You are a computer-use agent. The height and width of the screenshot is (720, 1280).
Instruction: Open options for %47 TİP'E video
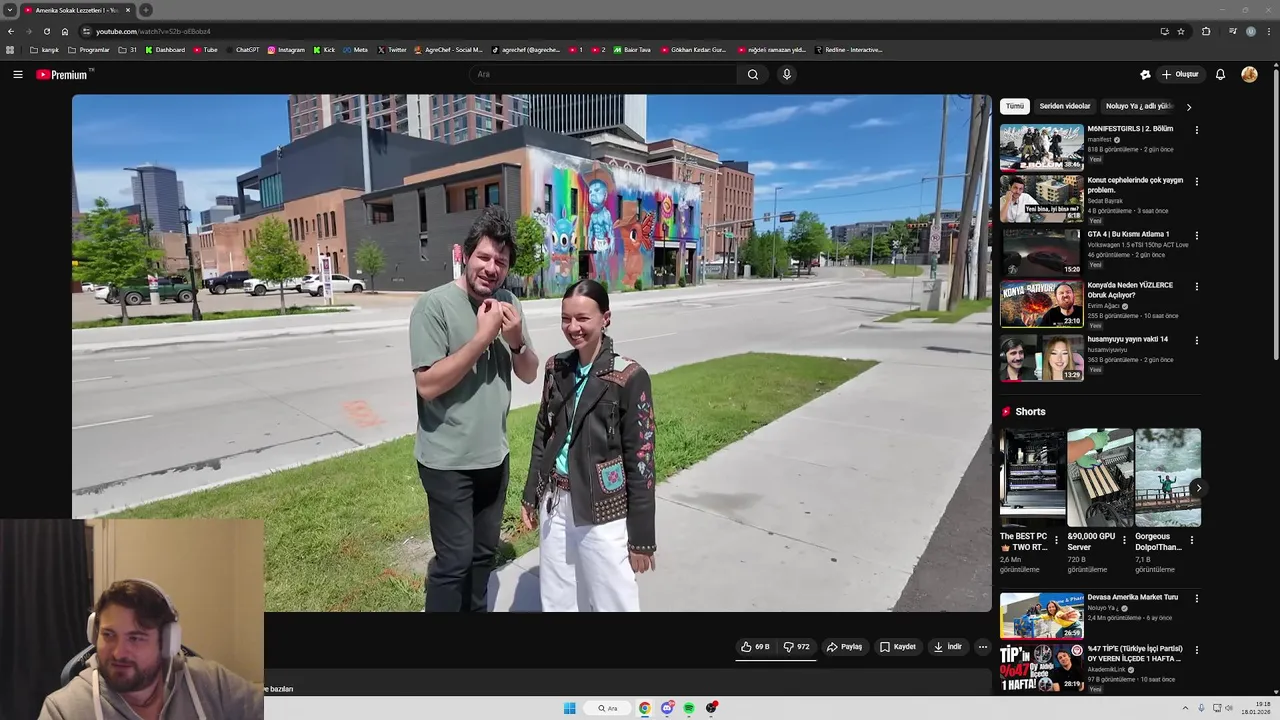[1197, 650]
